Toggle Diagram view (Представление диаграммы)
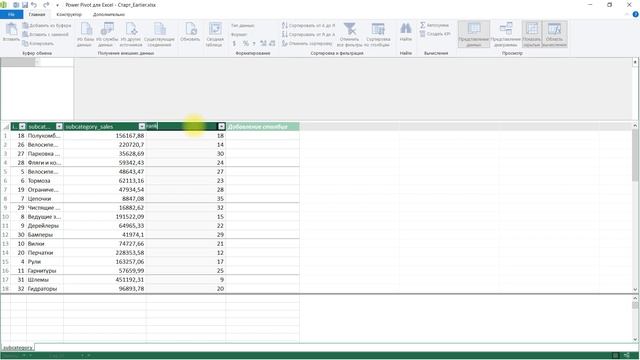The width and height of the screenshot is (640, 360). pyautogui.click(x=506, y=34)
